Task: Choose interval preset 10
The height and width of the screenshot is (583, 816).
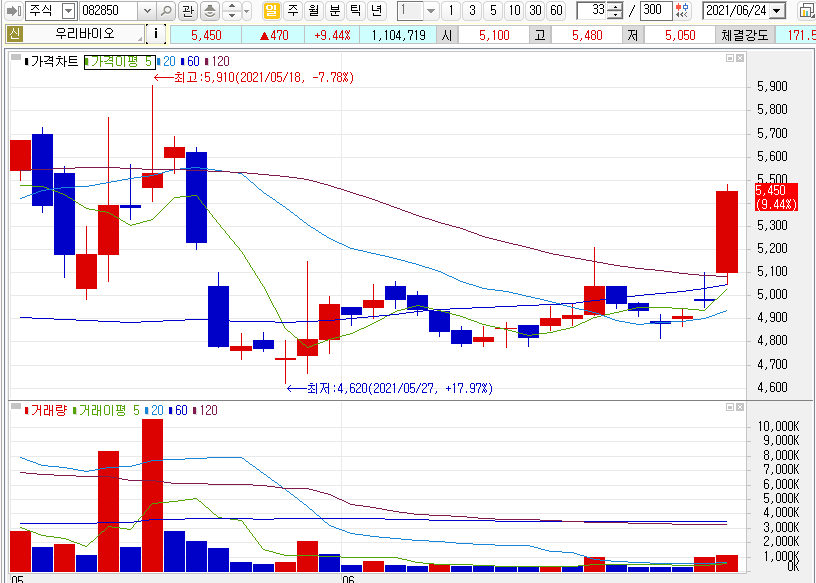Action: (x=514, y=10)
